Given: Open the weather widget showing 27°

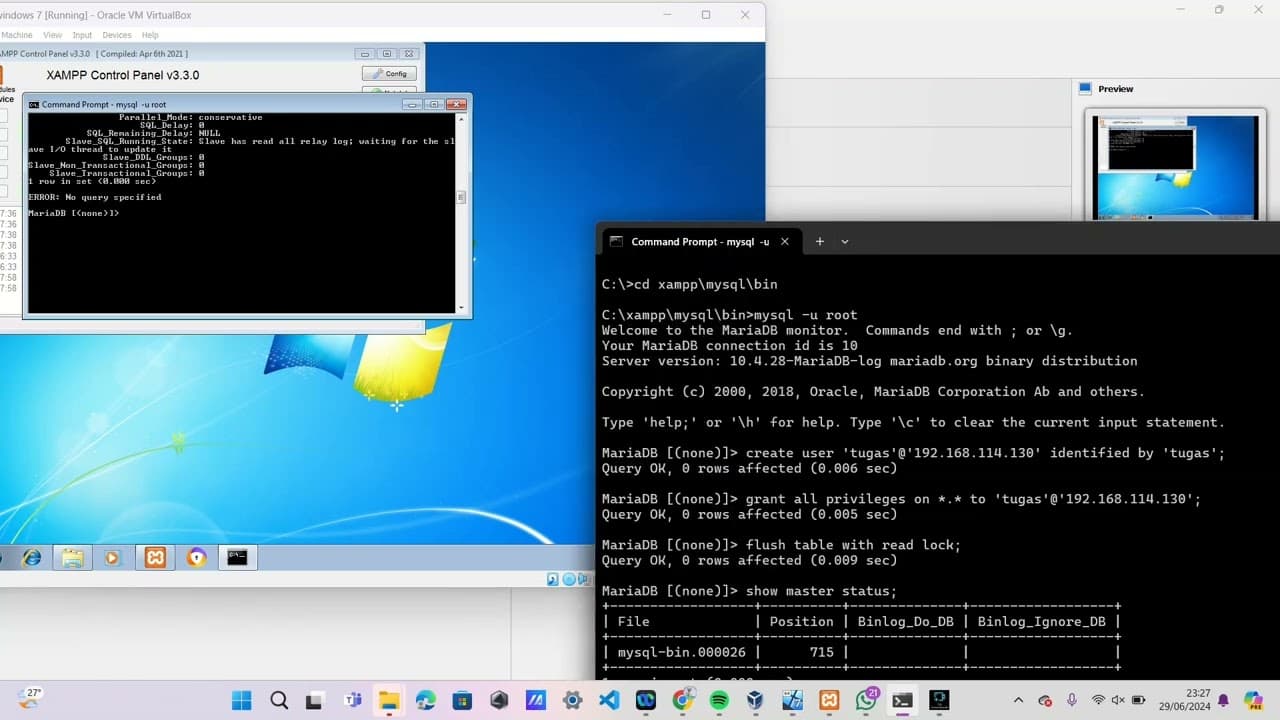Looking at the screenshot, I should (33, 699).
